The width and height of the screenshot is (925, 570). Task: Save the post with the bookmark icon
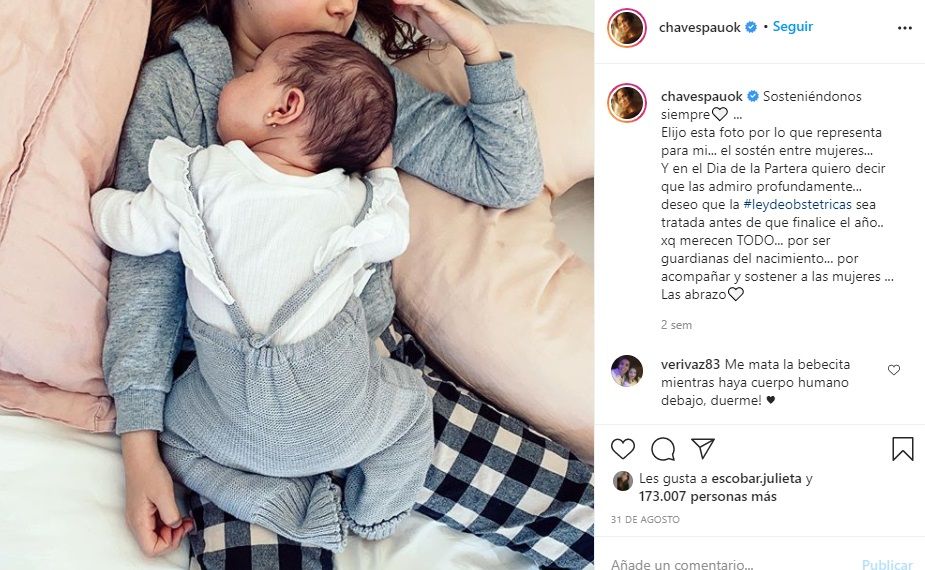(x=903, y=449)
